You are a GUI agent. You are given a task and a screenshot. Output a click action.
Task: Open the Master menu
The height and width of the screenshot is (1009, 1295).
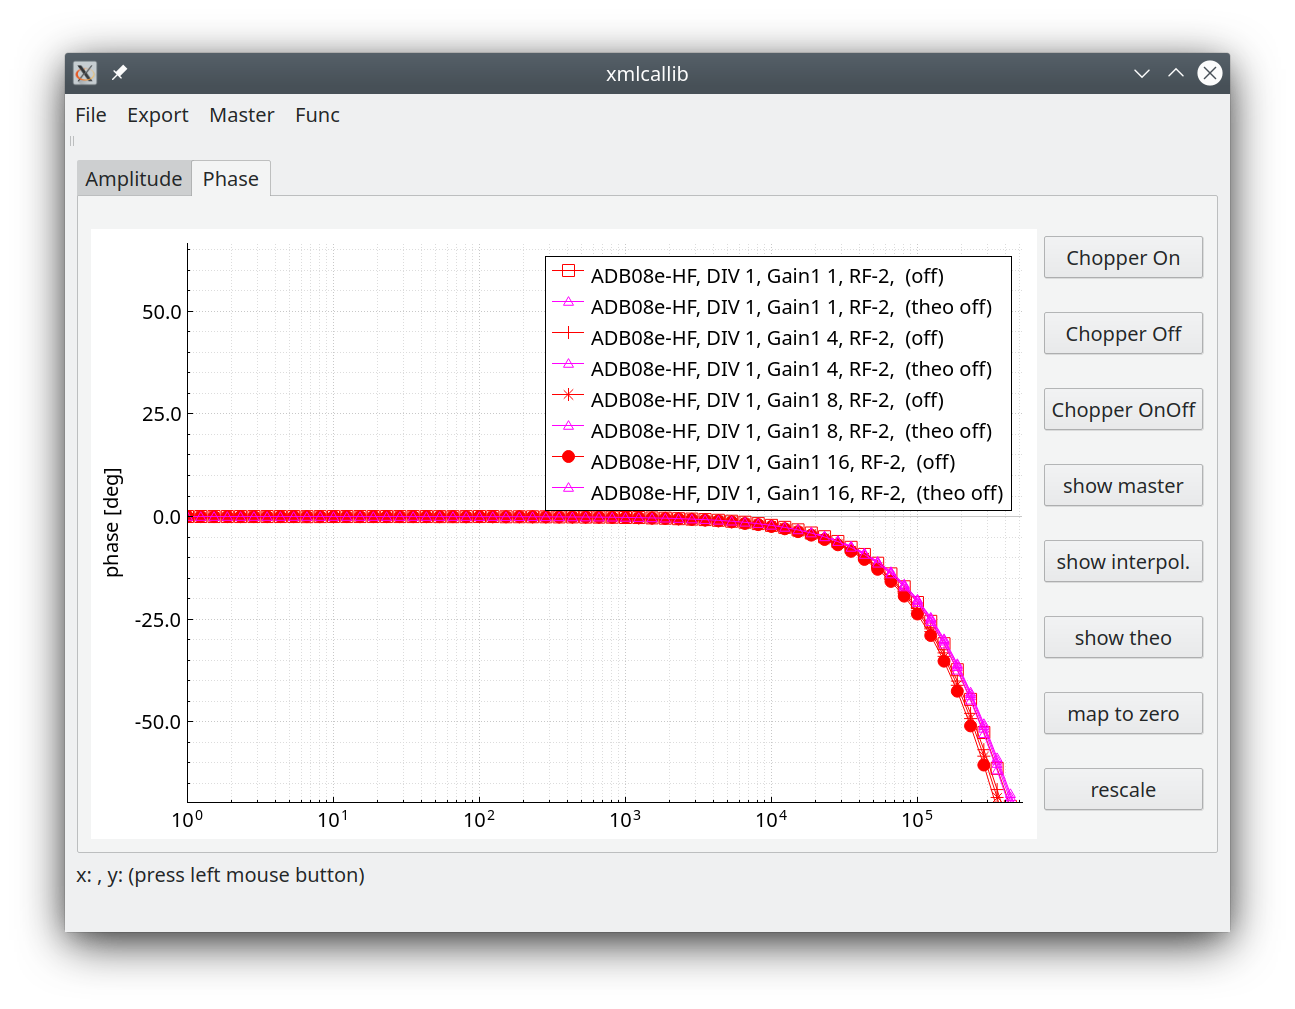pyautogui.click(x=242, y=115)
